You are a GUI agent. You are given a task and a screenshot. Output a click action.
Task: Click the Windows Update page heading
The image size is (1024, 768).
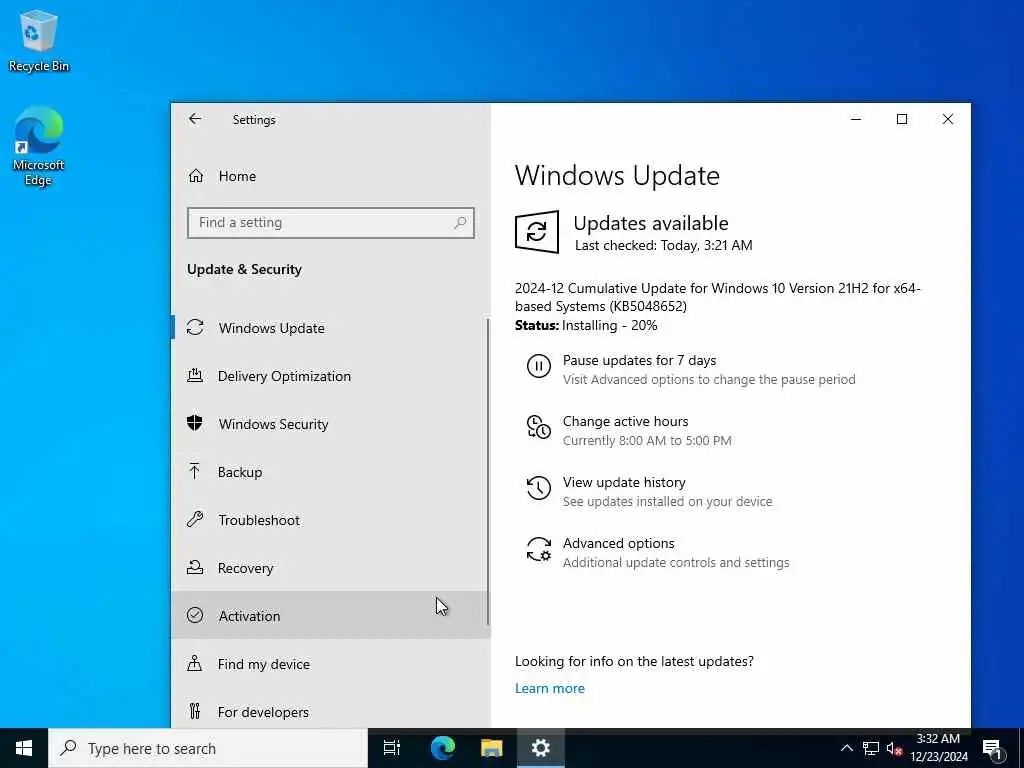617,176
